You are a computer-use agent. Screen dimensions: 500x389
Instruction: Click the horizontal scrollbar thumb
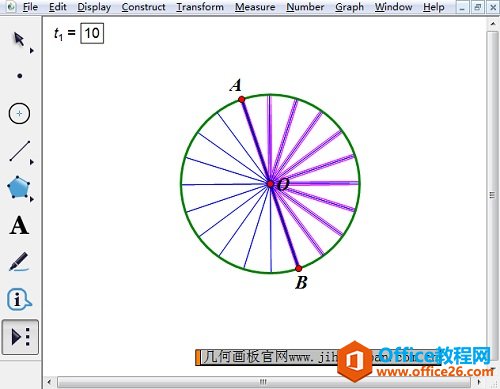[x=263, y=382]
